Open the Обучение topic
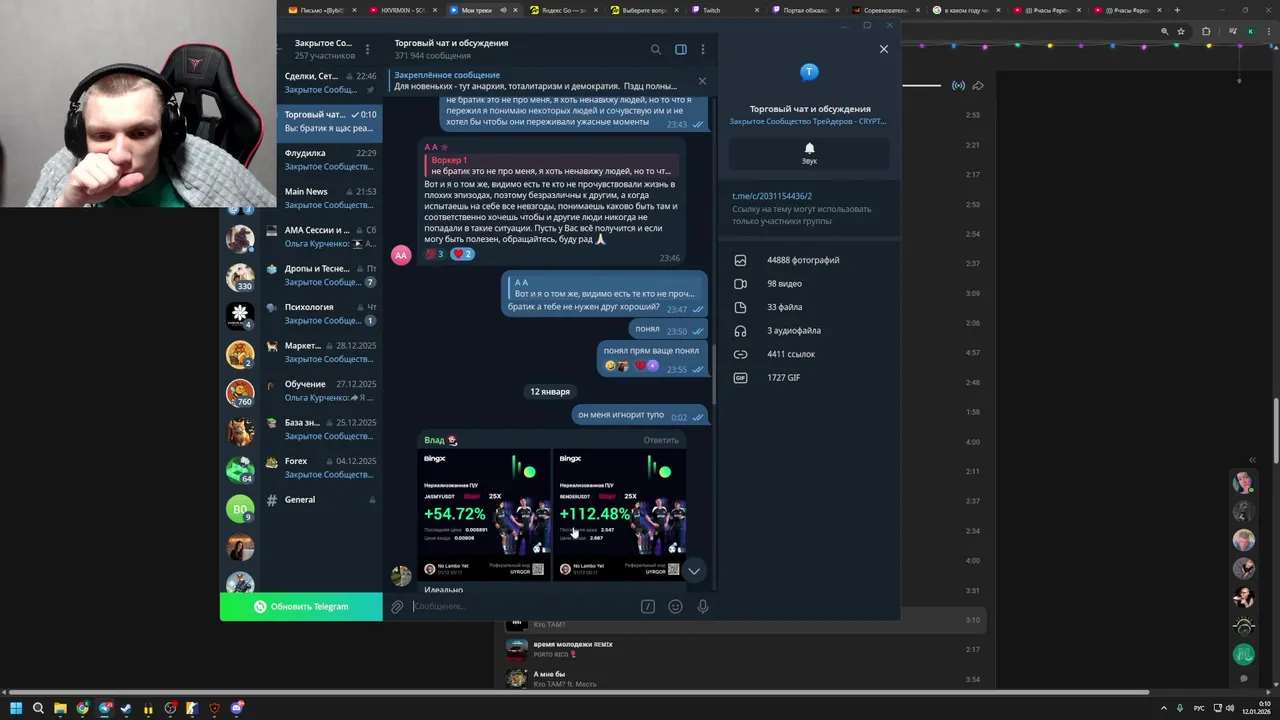This screenshot has height=720, width=1280. [x=323, y=390]
